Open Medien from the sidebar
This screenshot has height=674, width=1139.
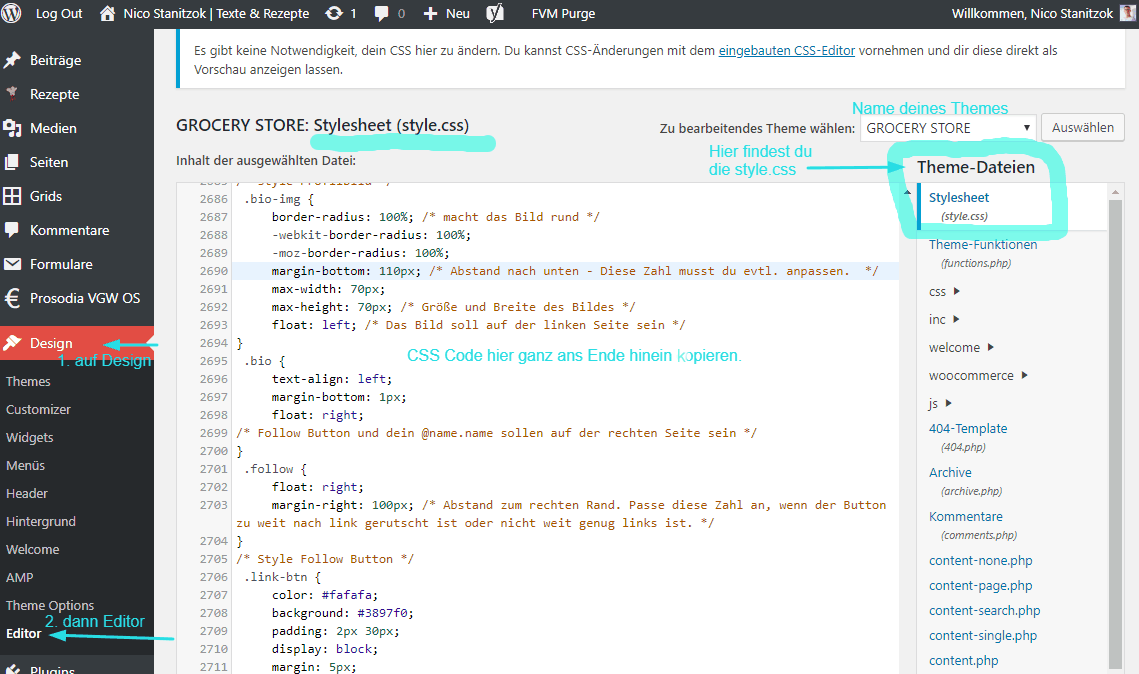[53, 128]
